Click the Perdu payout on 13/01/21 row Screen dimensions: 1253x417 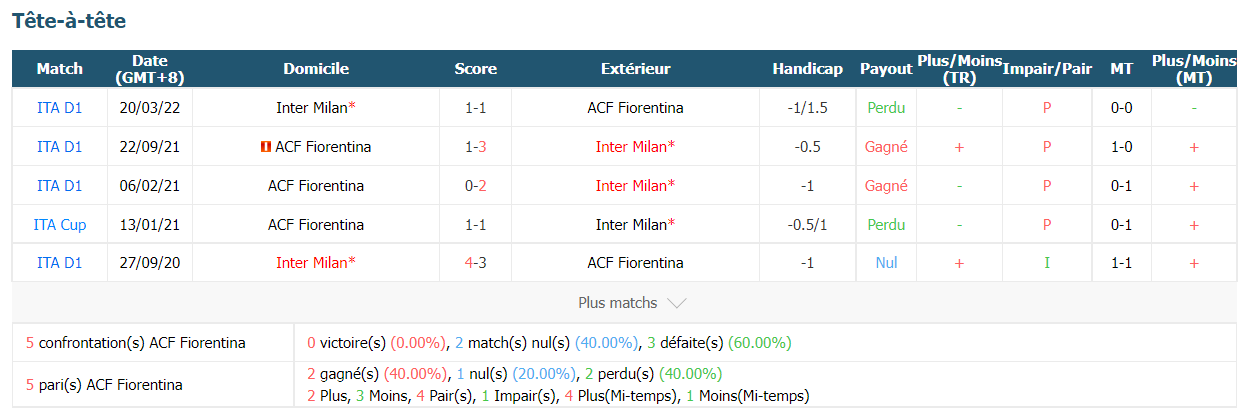[886, 225]
